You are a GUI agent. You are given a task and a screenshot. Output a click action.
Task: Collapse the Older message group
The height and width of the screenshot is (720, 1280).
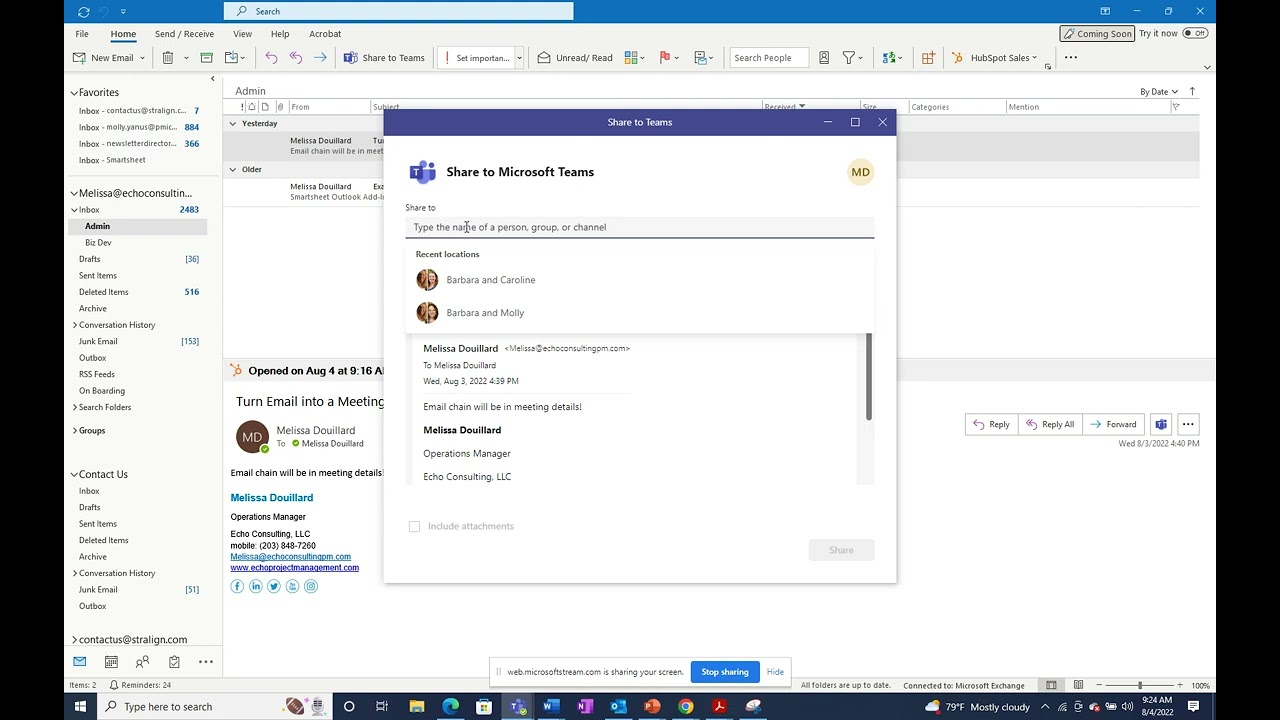pyautogui.click(x=233, y=170)
